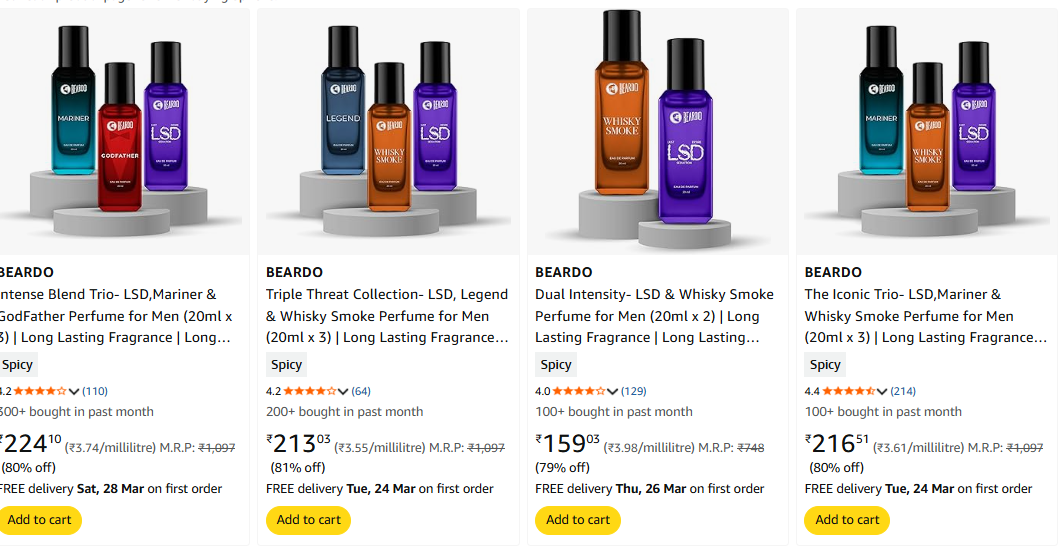Open Dual Intensity two-bottle product image
The height and width of the screenshot is (558, 1064).
pyautogui.click(x=657, y=130)
